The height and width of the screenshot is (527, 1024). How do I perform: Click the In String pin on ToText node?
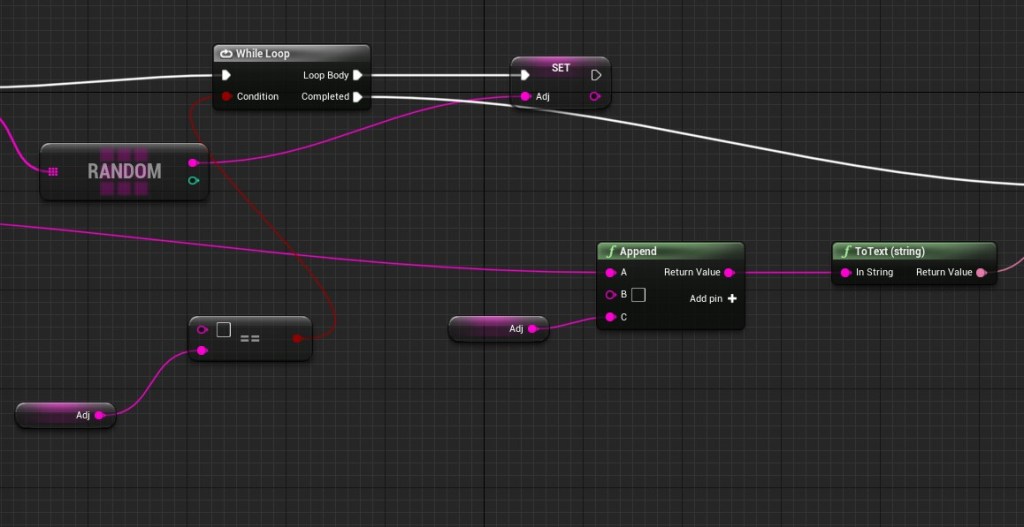click(845, 272)
